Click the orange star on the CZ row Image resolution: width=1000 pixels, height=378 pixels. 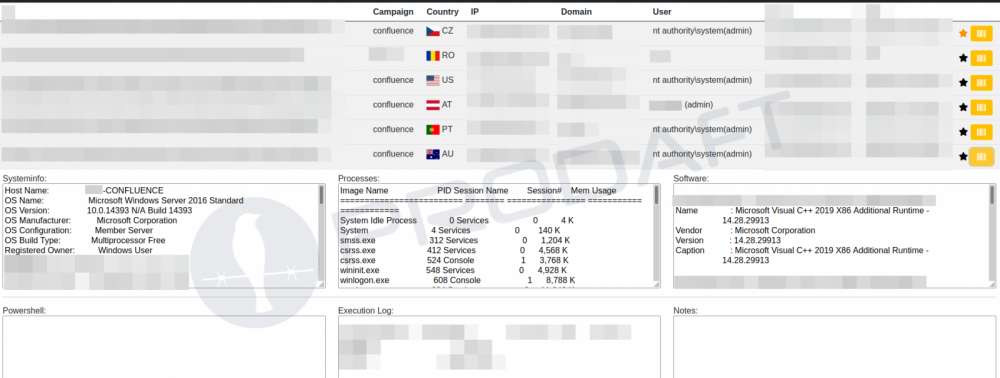[963, 34]
